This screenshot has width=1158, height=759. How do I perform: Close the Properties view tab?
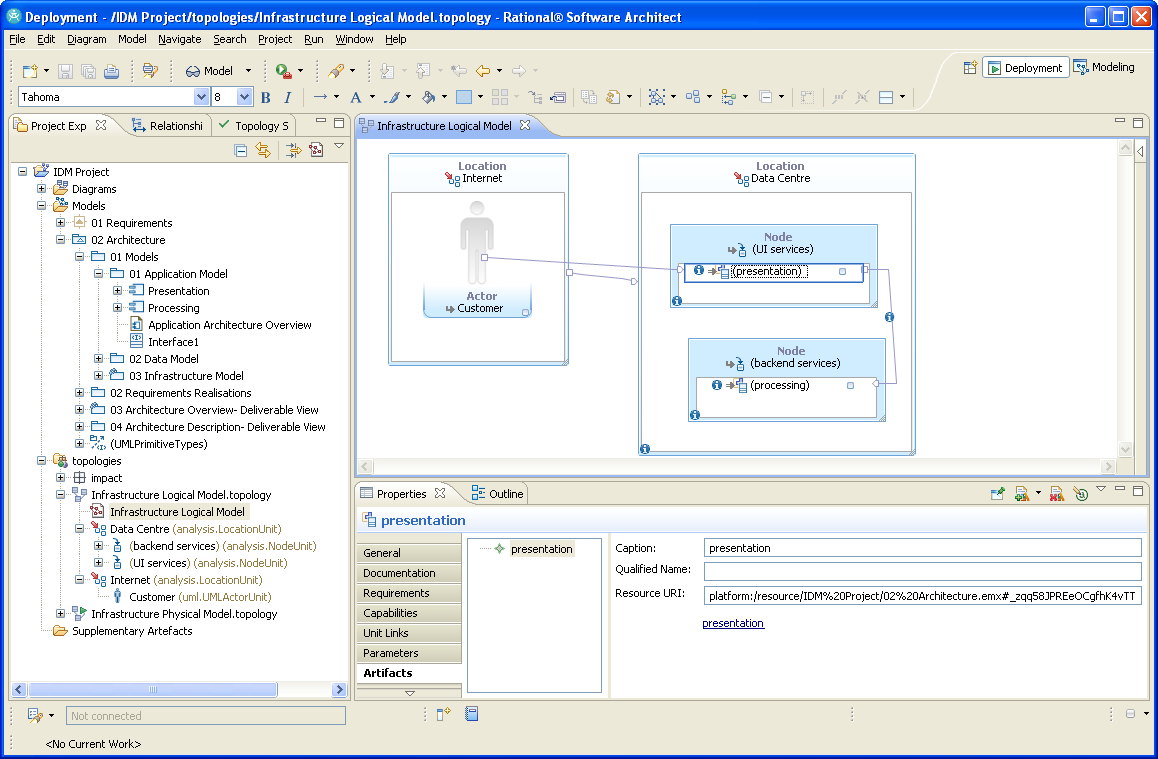pos(440,493)
